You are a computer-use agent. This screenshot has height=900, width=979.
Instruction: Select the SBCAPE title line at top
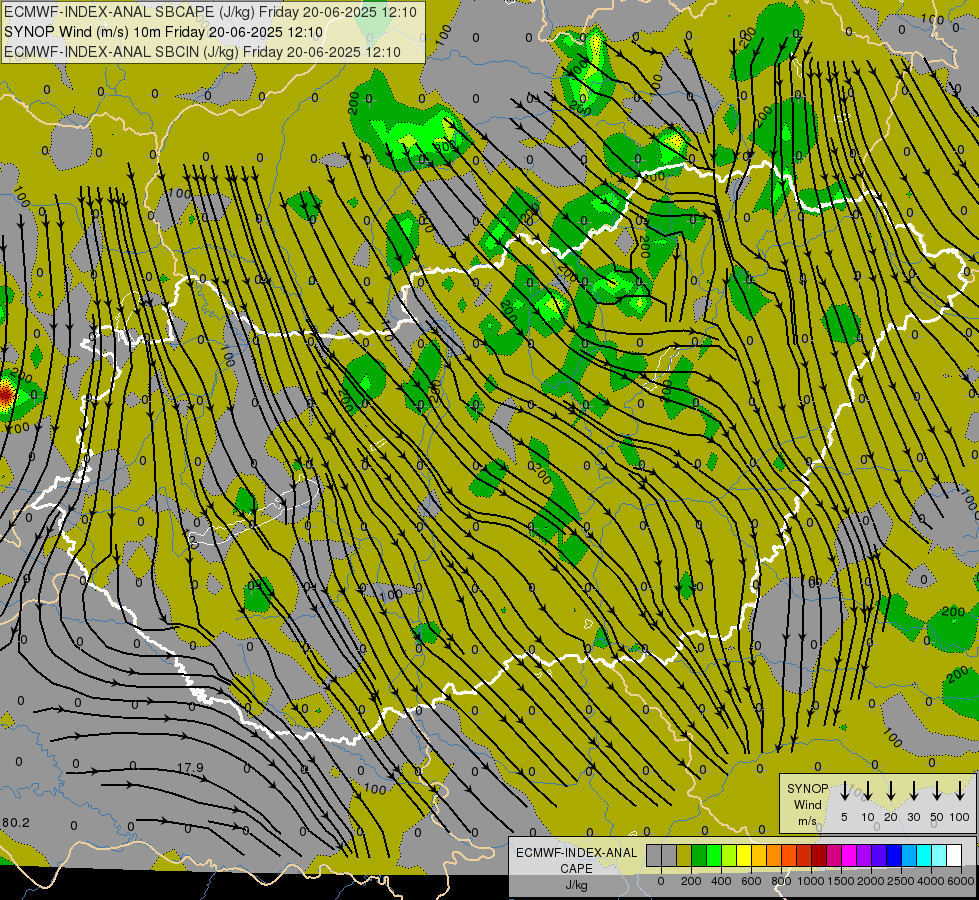(x=210, y=12)
